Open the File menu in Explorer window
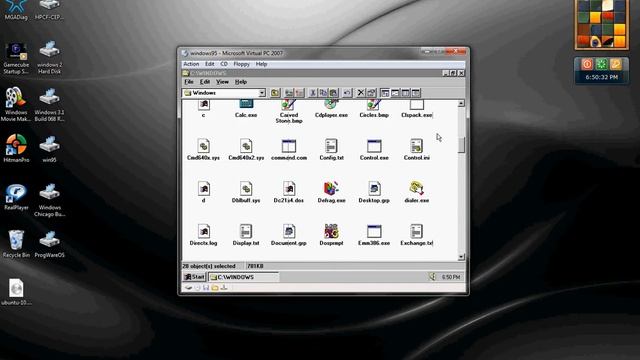Screen dimensions: 640x360 coord(189,82)
